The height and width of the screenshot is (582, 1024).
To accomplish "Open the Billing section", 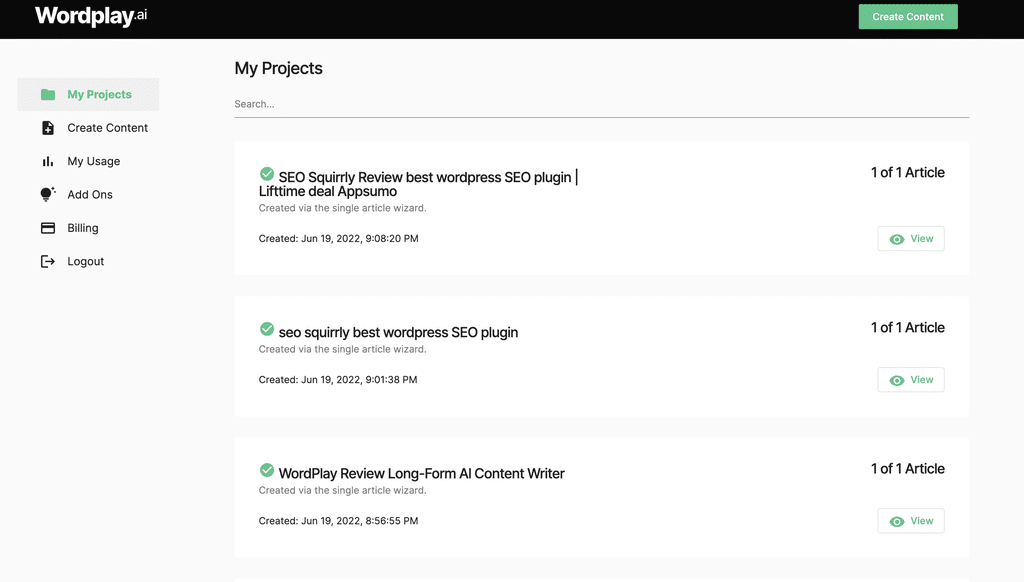I will (88, 228).
